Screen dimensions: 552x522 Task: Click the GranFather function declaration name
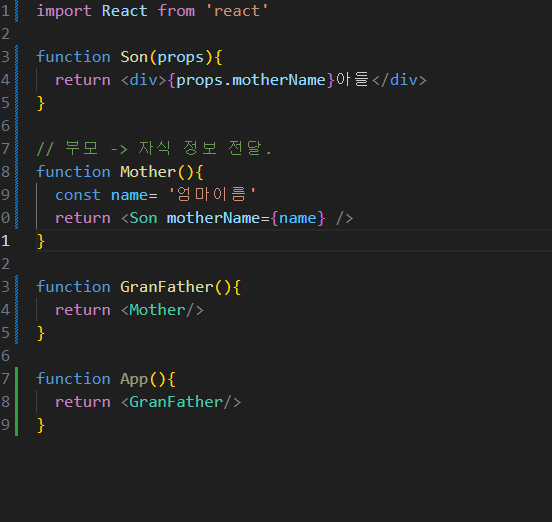click(167, 287)
